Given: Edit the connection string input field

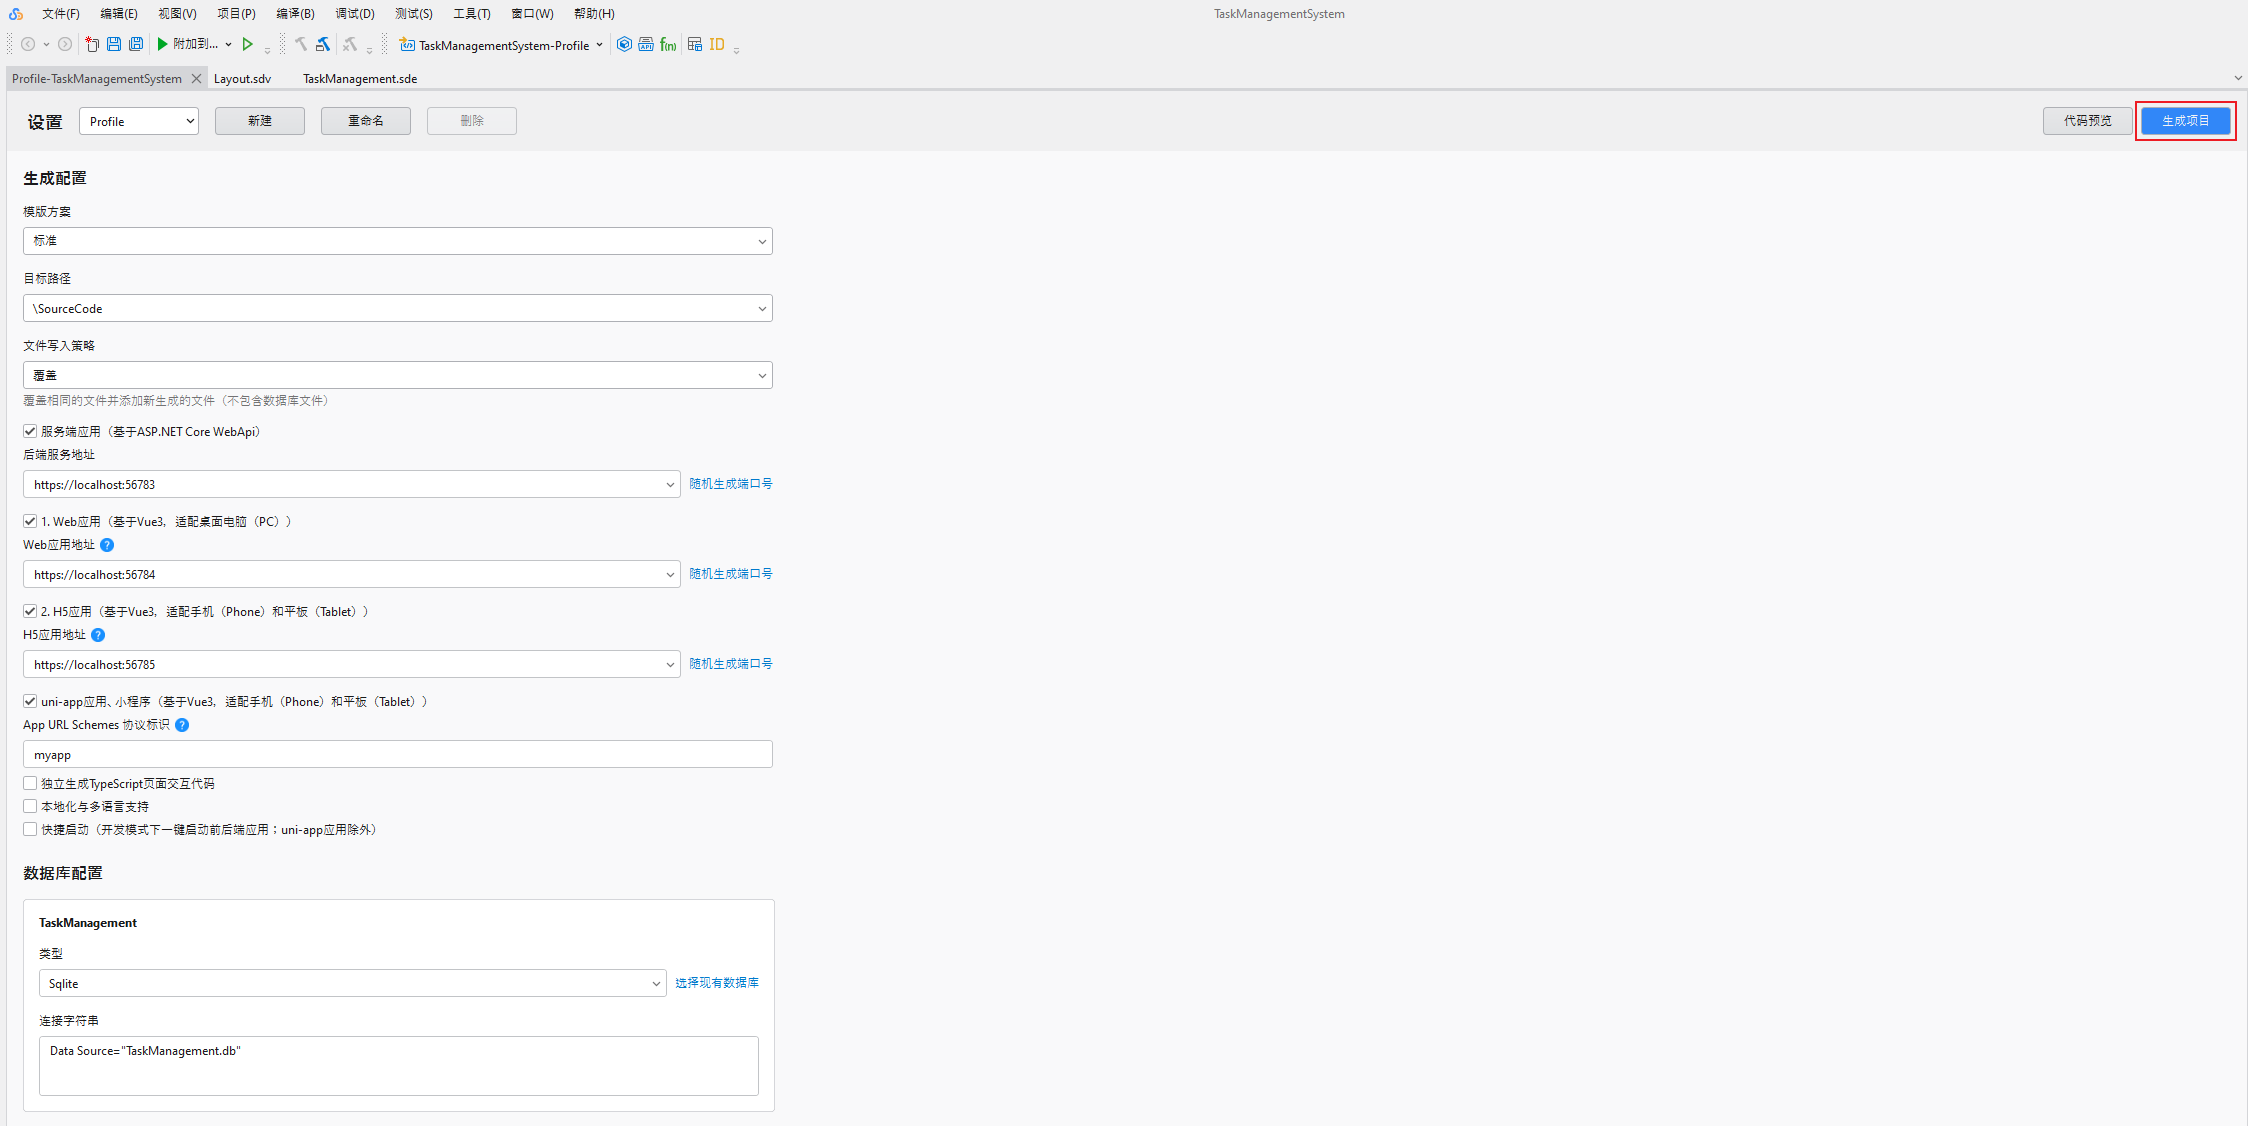Looking at the screenshot, I should (398, 1065).
